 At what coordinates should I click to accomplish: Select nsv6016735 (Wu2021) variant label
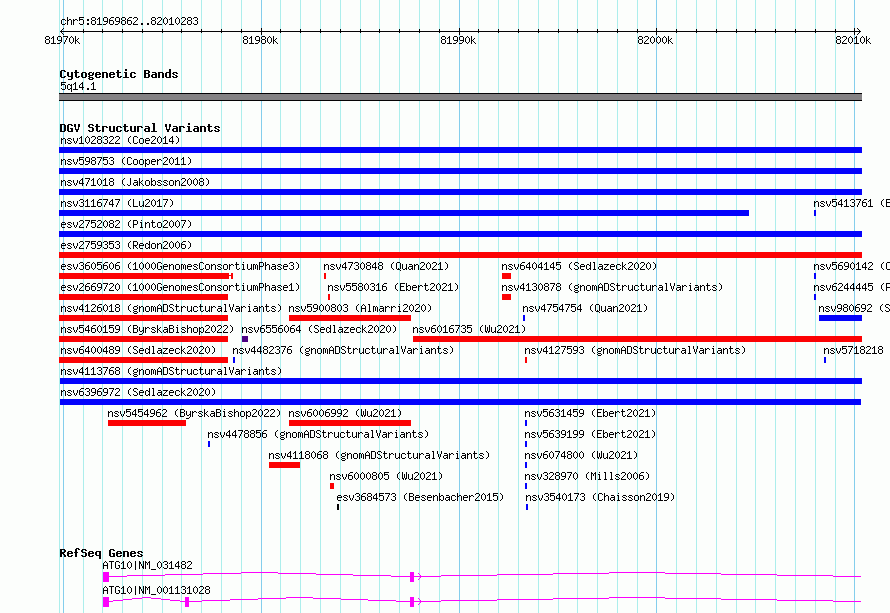(469, 329)
